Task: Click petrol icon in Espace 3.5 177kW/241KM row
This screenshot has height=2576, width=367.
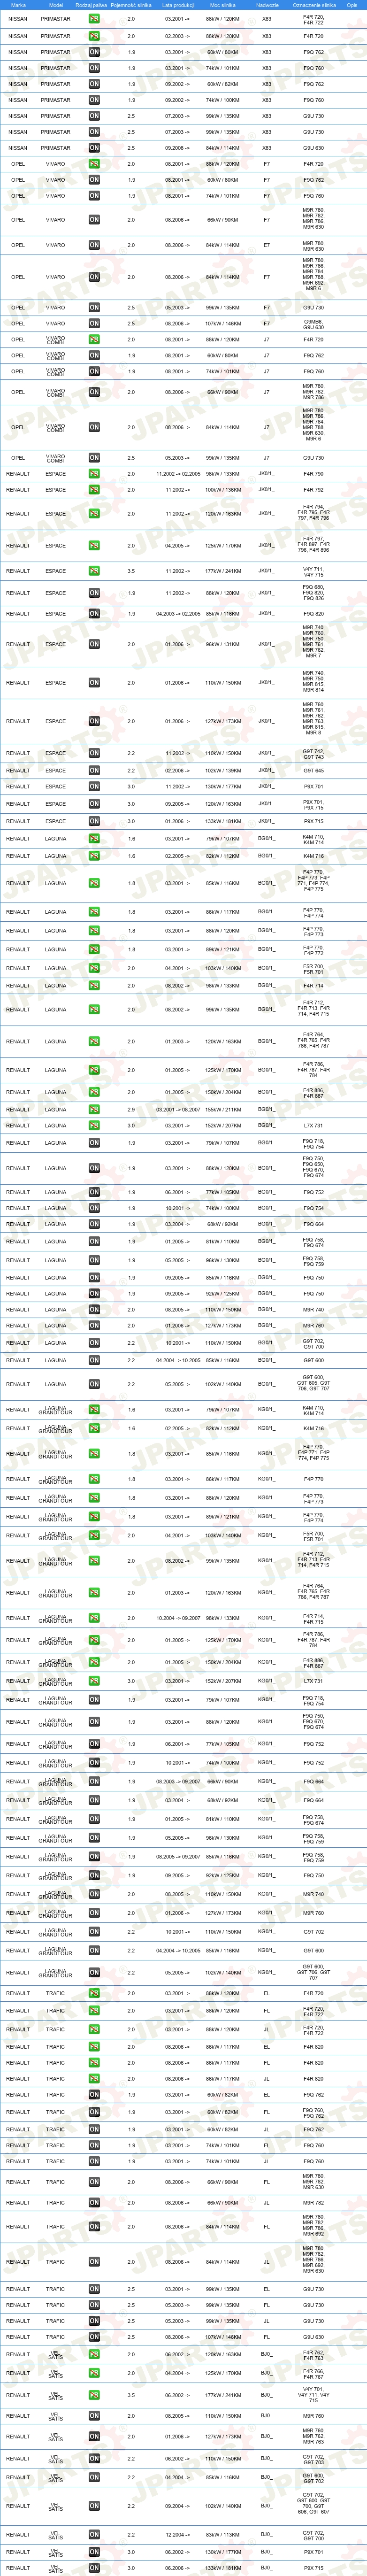Action: pos(94,571)
